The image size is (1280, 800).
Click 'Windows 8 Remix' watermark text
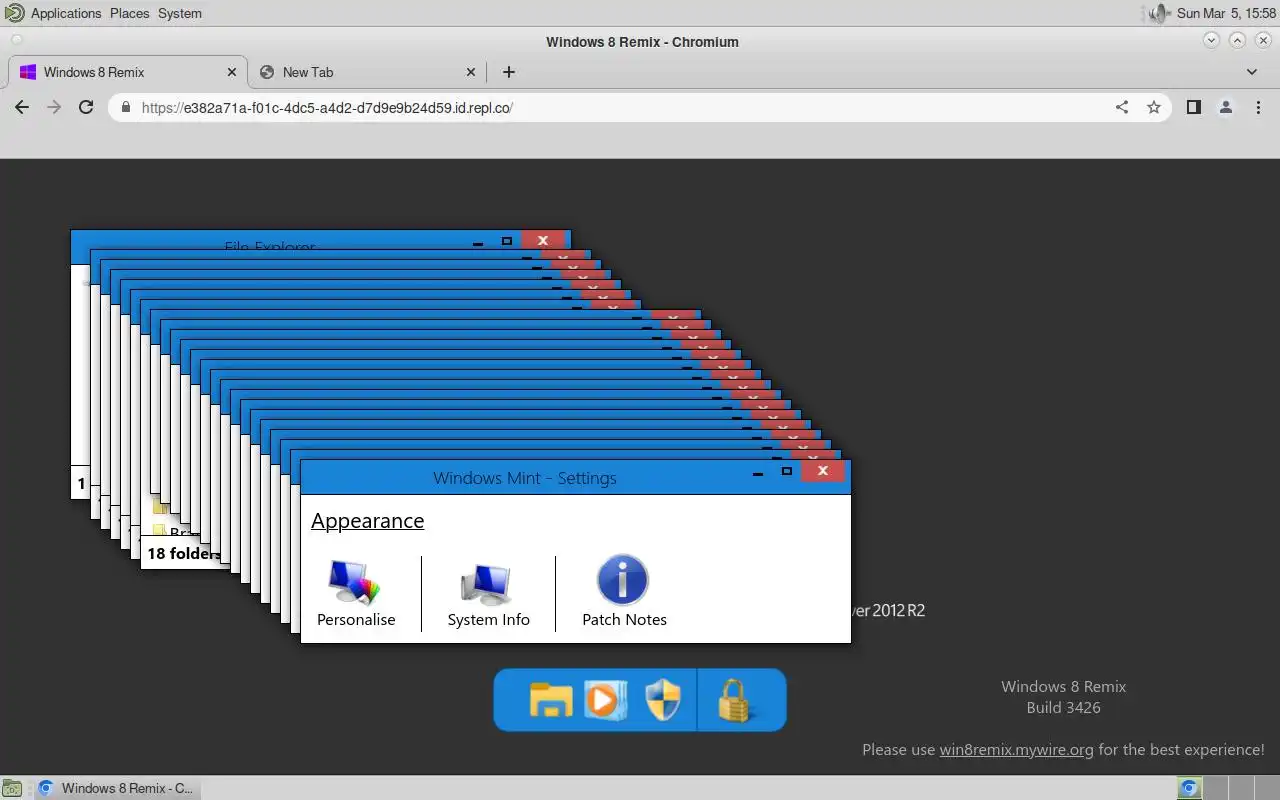1063,686
